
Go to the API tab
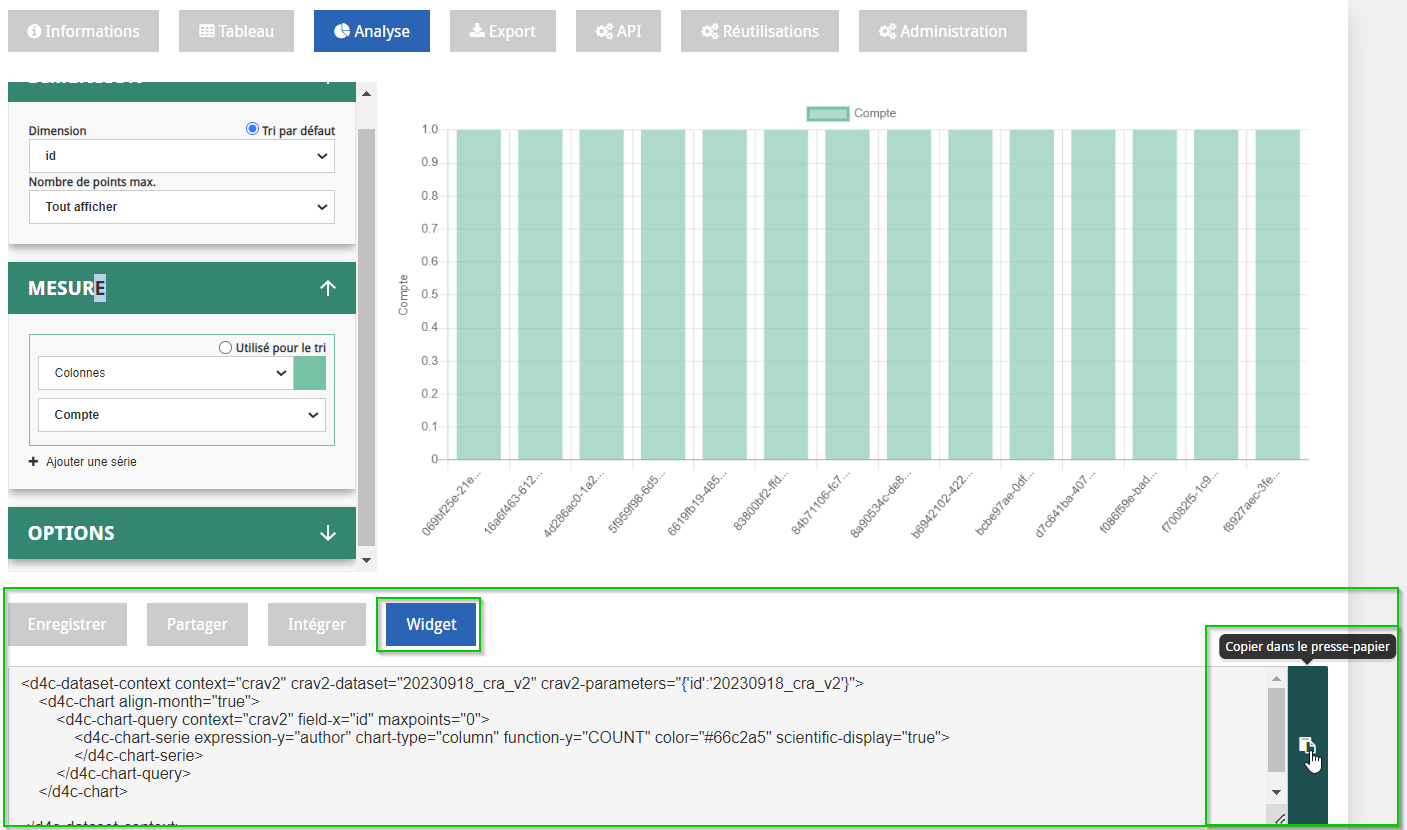point(618,31)
